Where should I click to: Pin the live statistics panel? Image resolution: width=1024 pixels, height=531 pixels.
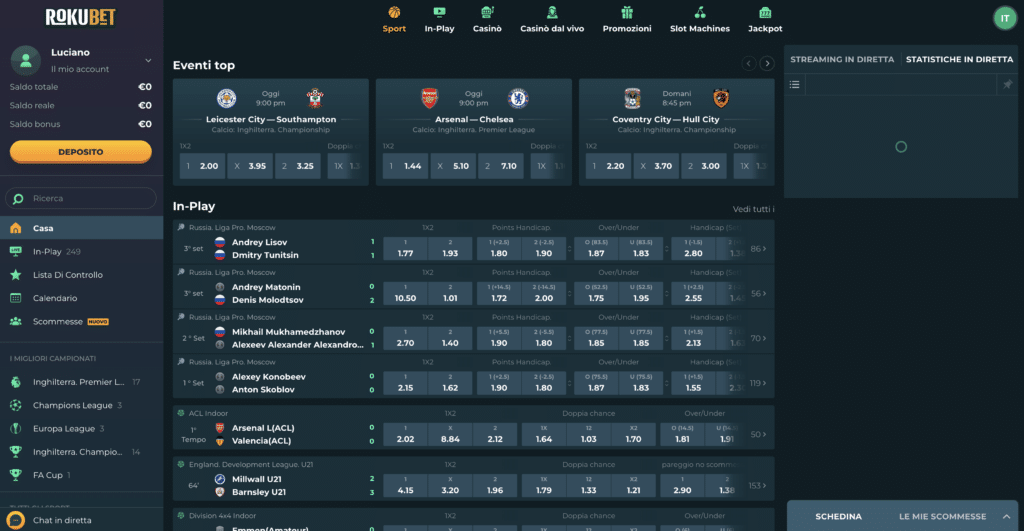1007,85
